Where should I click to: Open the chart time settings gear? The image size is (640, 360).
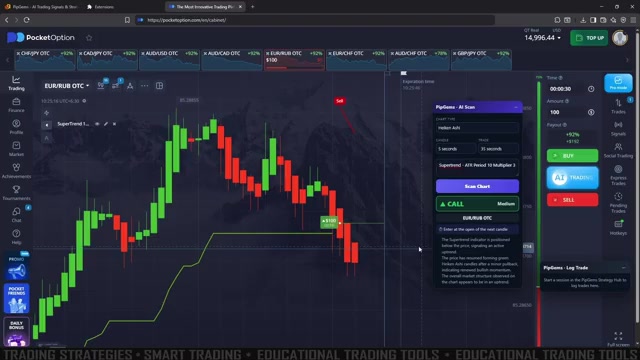(x=84, y=101)
